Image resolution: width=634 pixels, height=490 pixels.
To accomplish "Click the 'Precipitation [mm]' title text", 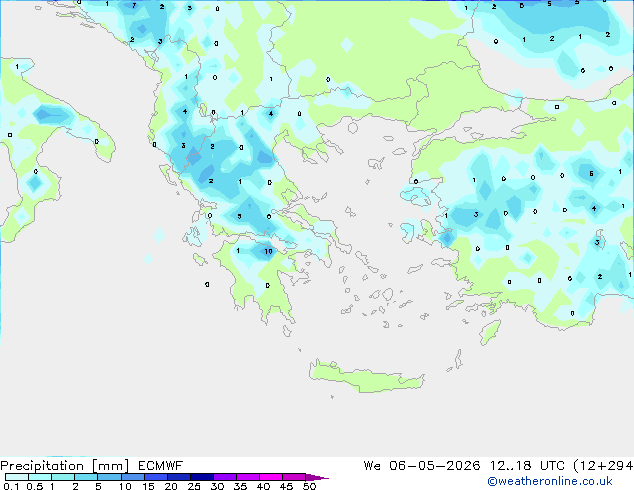I will click(65, 466).
